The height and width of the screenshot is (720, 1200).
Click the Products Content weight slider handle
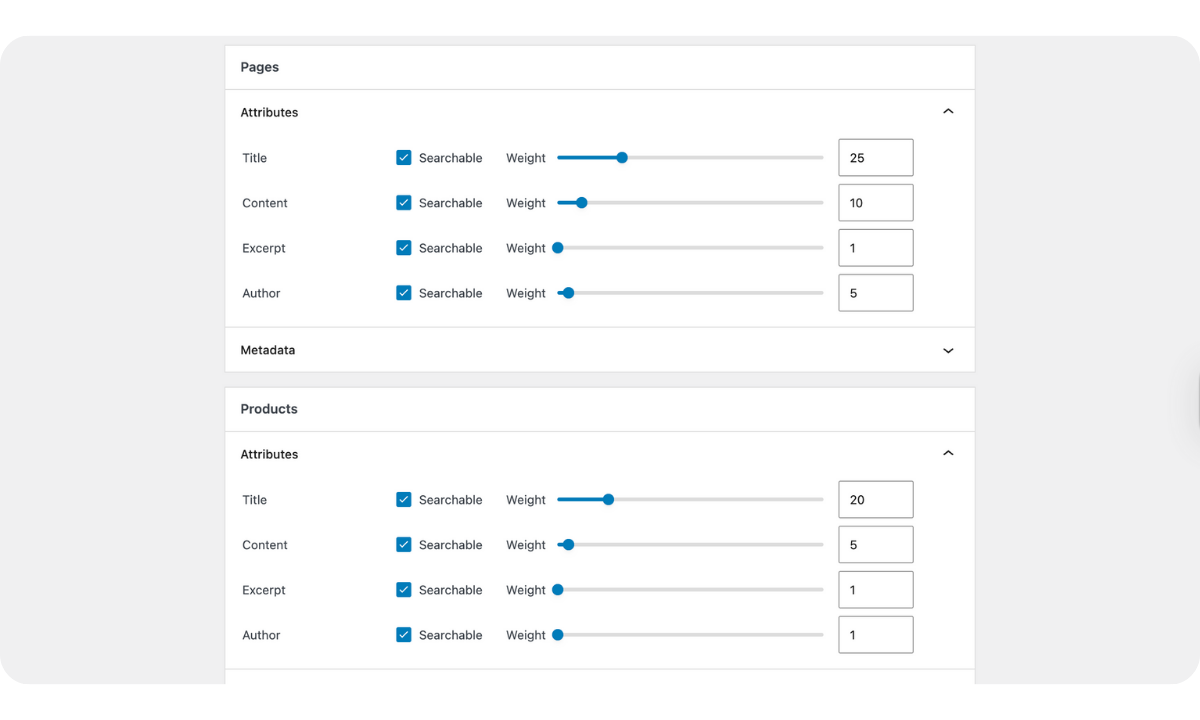click(x=568, y=545)
